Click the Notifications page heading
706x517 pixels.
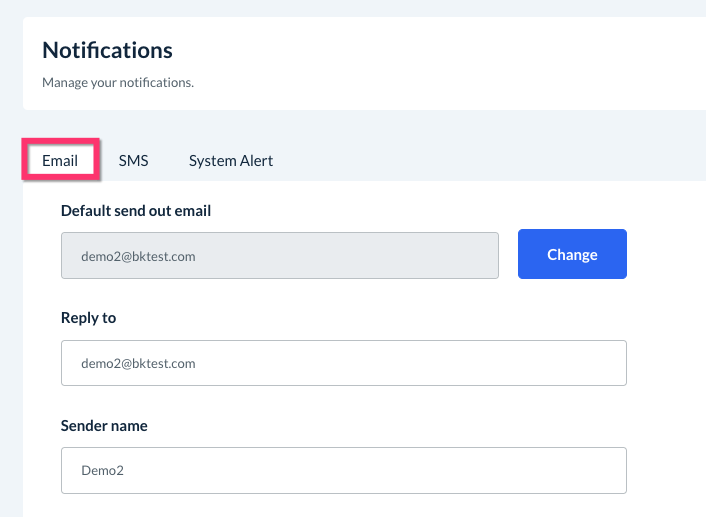click(108, 50)
